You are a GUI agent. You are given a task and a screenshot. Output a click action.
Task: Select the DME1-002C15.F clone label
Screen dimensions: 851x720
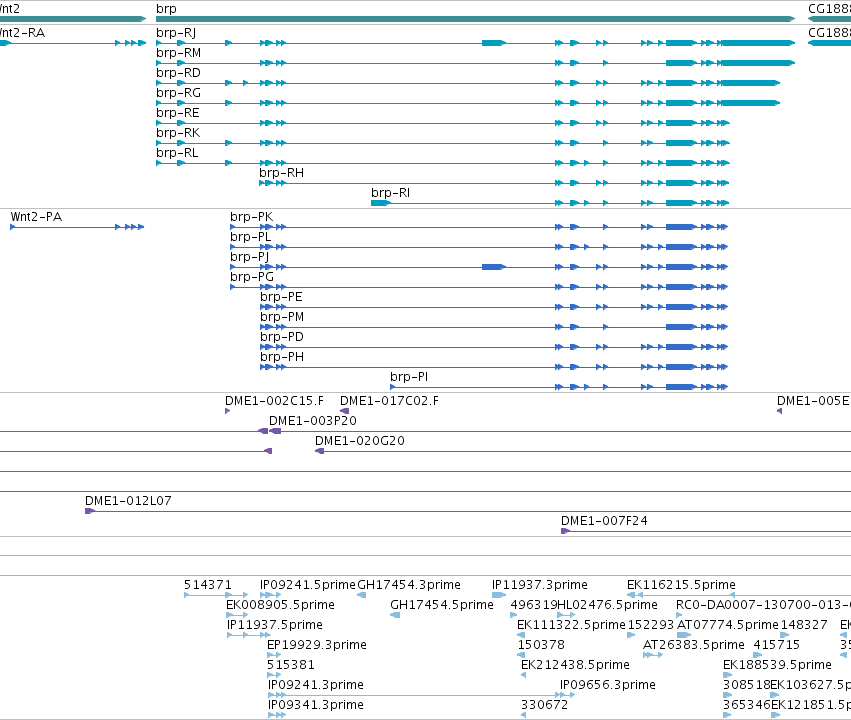coord(274,401)
